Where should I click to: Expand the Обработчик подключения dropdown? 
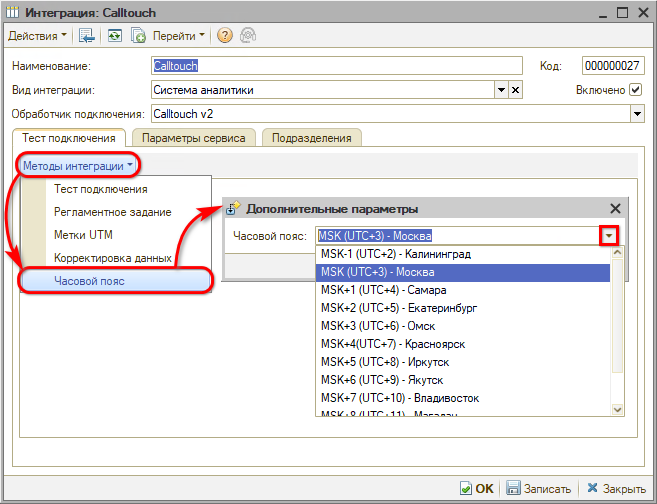pyautogui.click(x=637, y=114)
